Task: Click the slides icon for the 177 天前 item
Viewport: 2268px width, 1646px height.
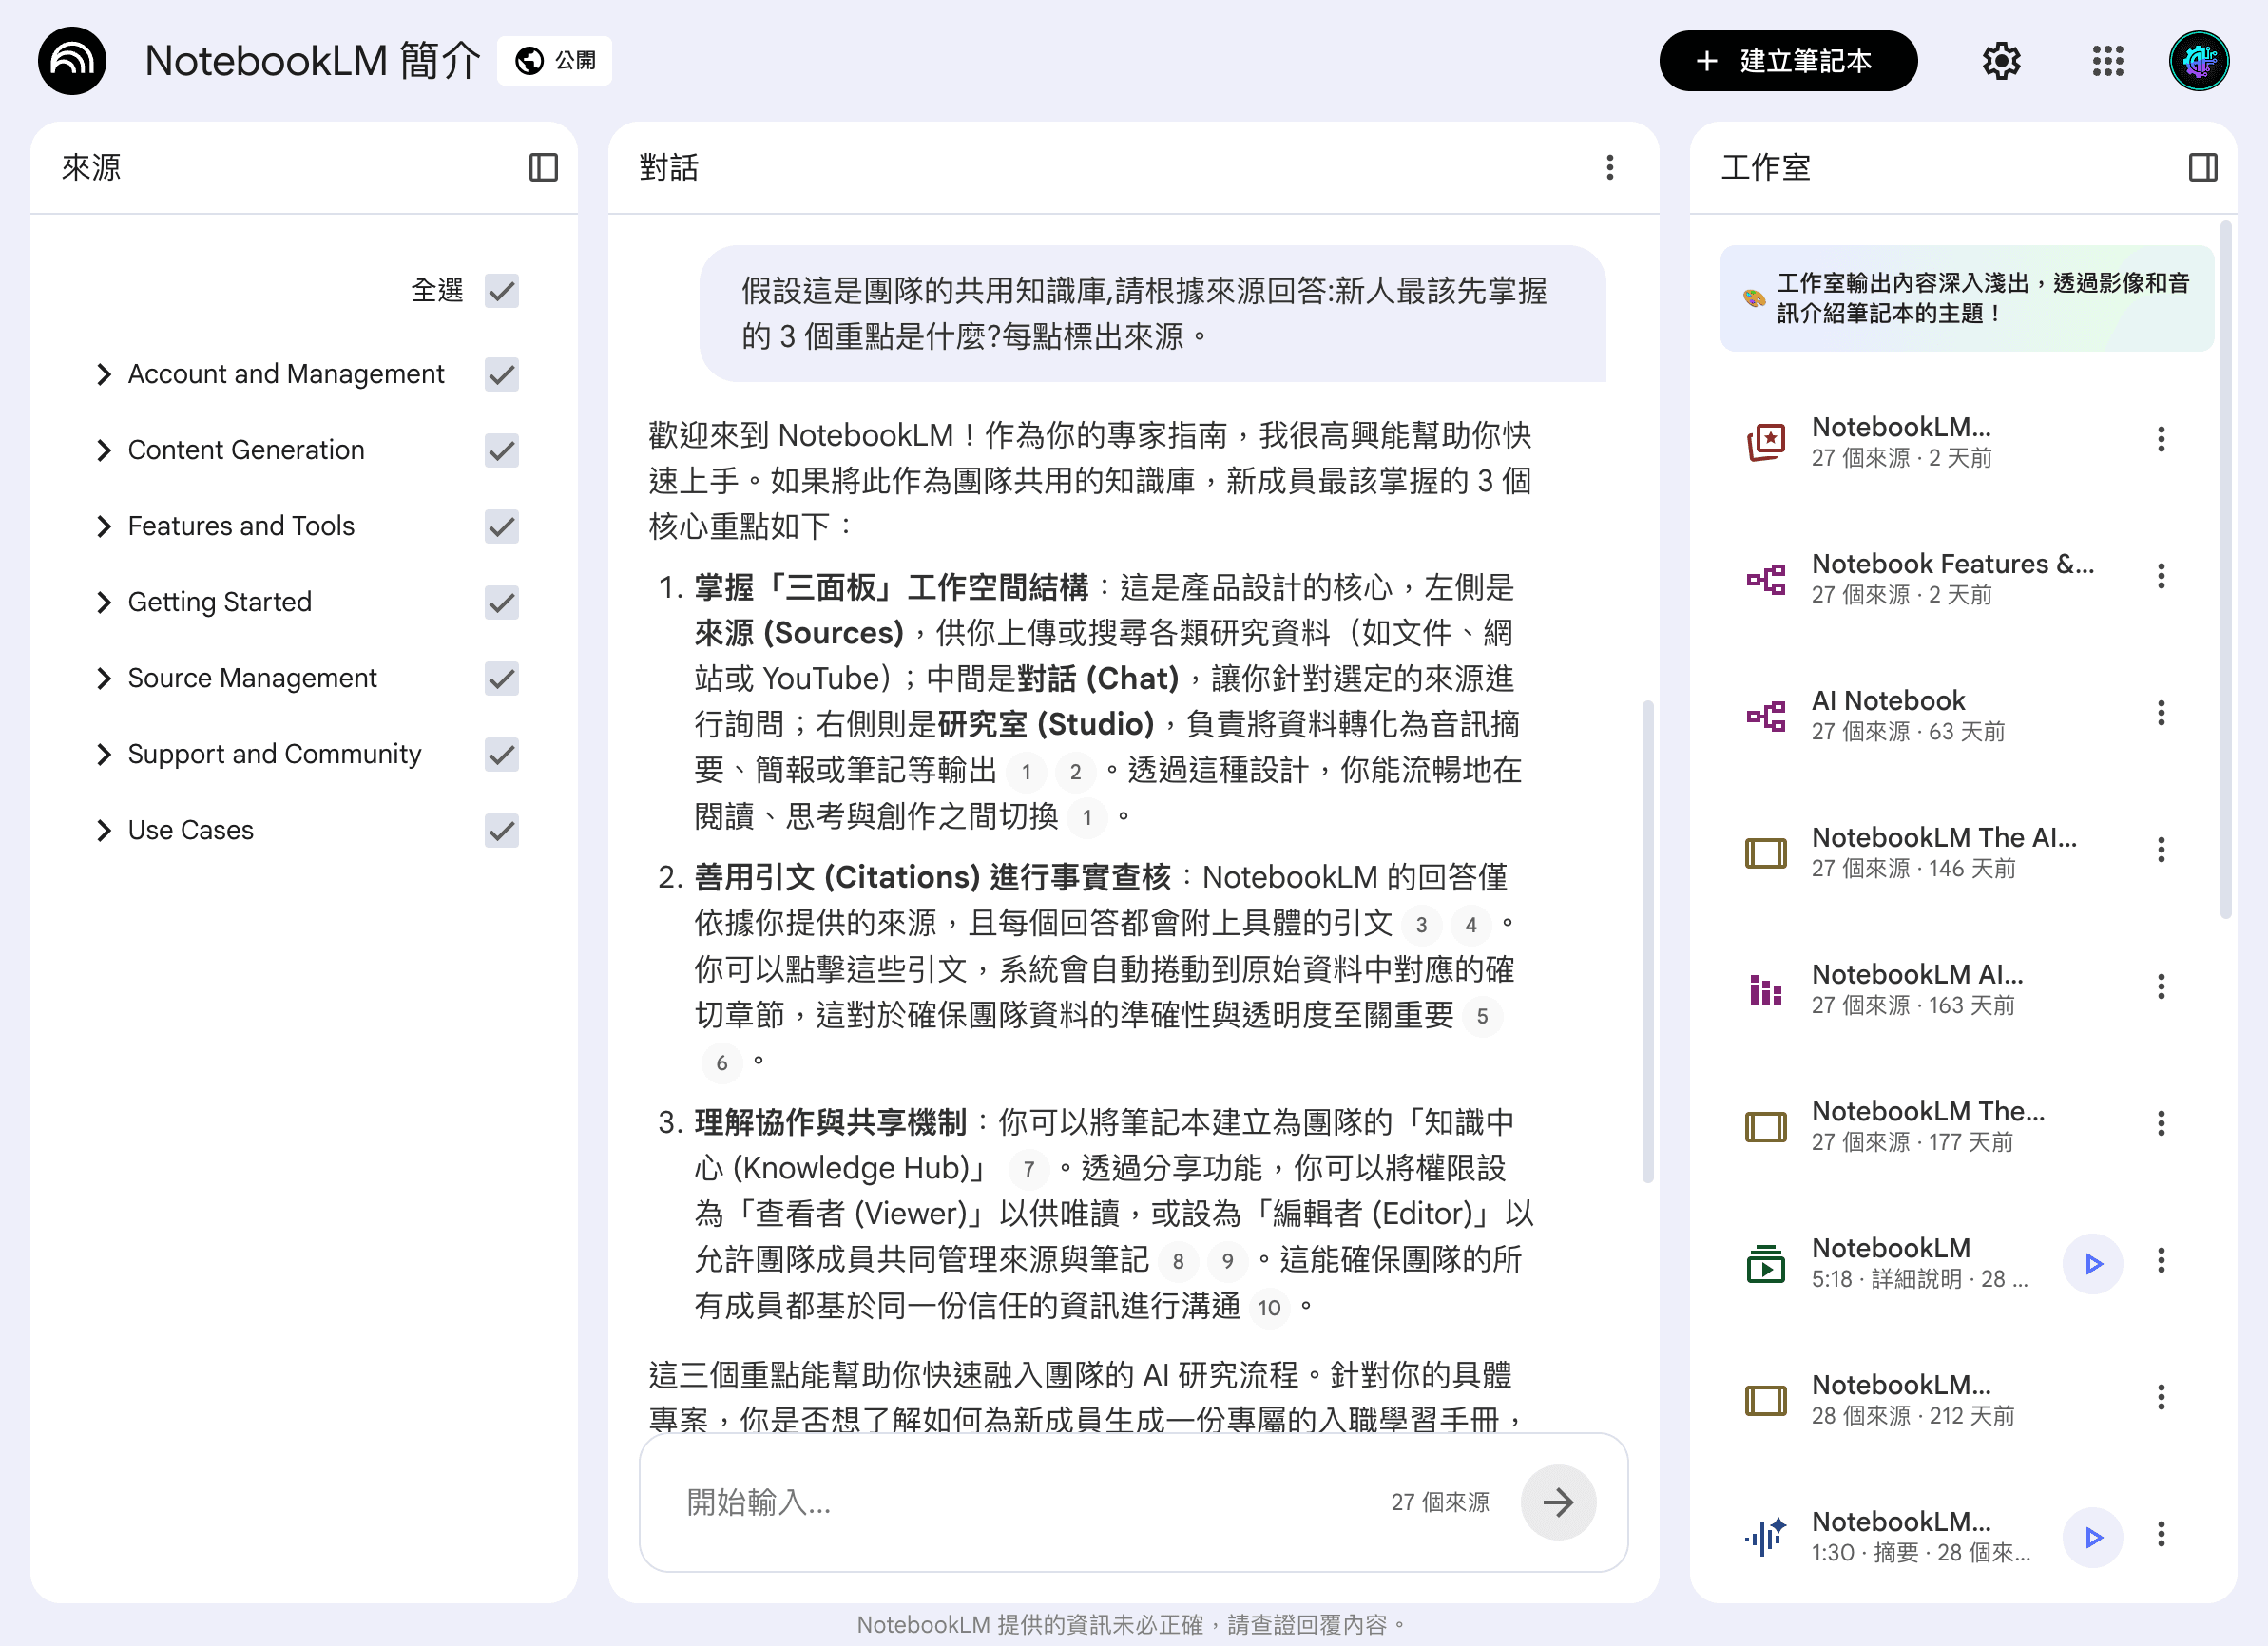Action: pyautogui.click(x=1766, y=1127)
